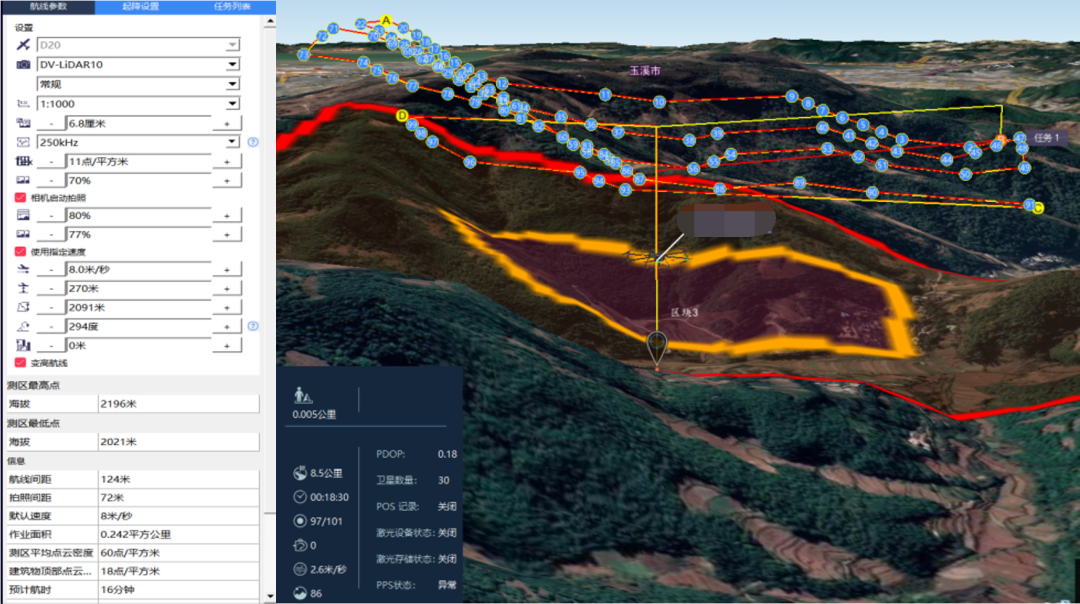1080x604 pixels.
Task: Click the waypoint counter icon showing 97/101
Action: point(301,521)
